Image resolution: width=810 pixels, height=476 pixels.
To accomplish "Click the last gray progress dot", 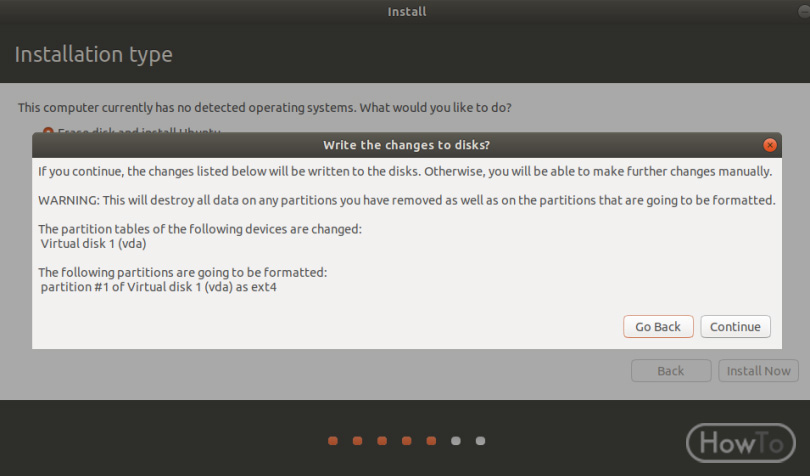I will click(x=480, y=441).
